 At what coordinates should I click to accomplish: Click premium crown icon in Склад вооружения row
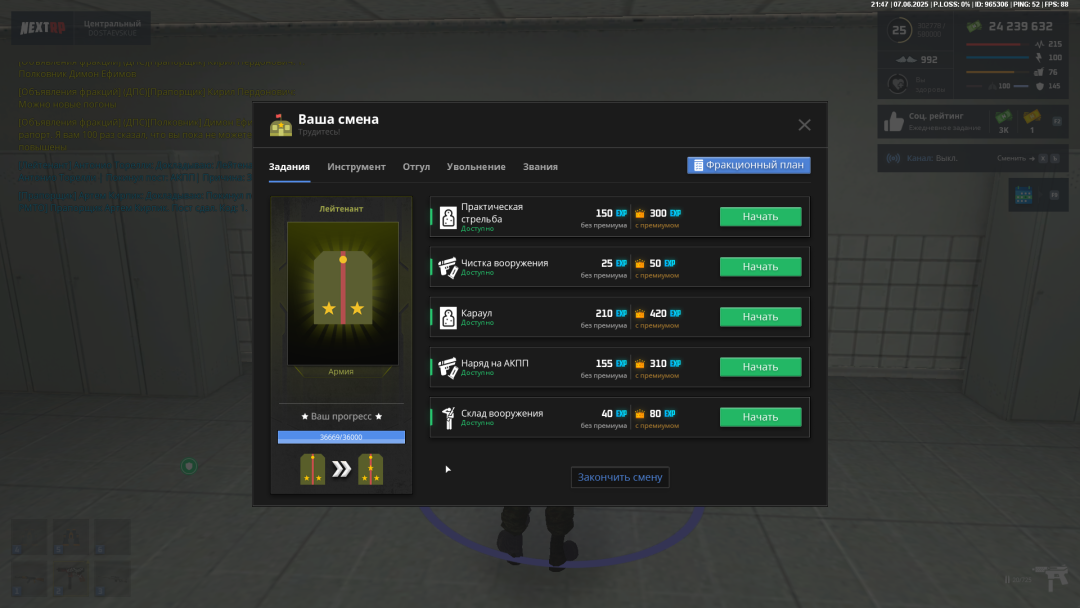640,415
